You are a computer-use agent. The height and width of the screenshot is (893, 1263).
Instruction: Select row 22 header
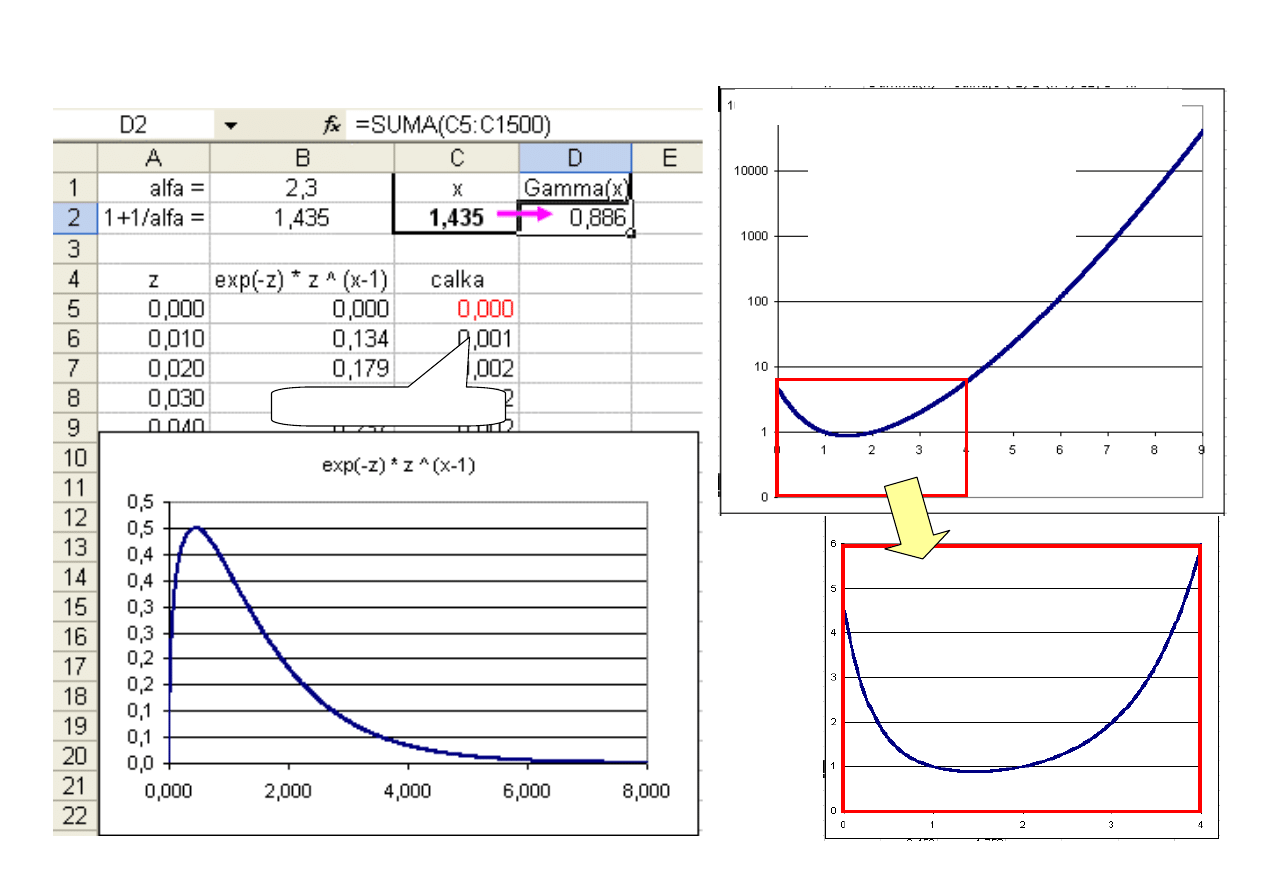coord(75,816)
